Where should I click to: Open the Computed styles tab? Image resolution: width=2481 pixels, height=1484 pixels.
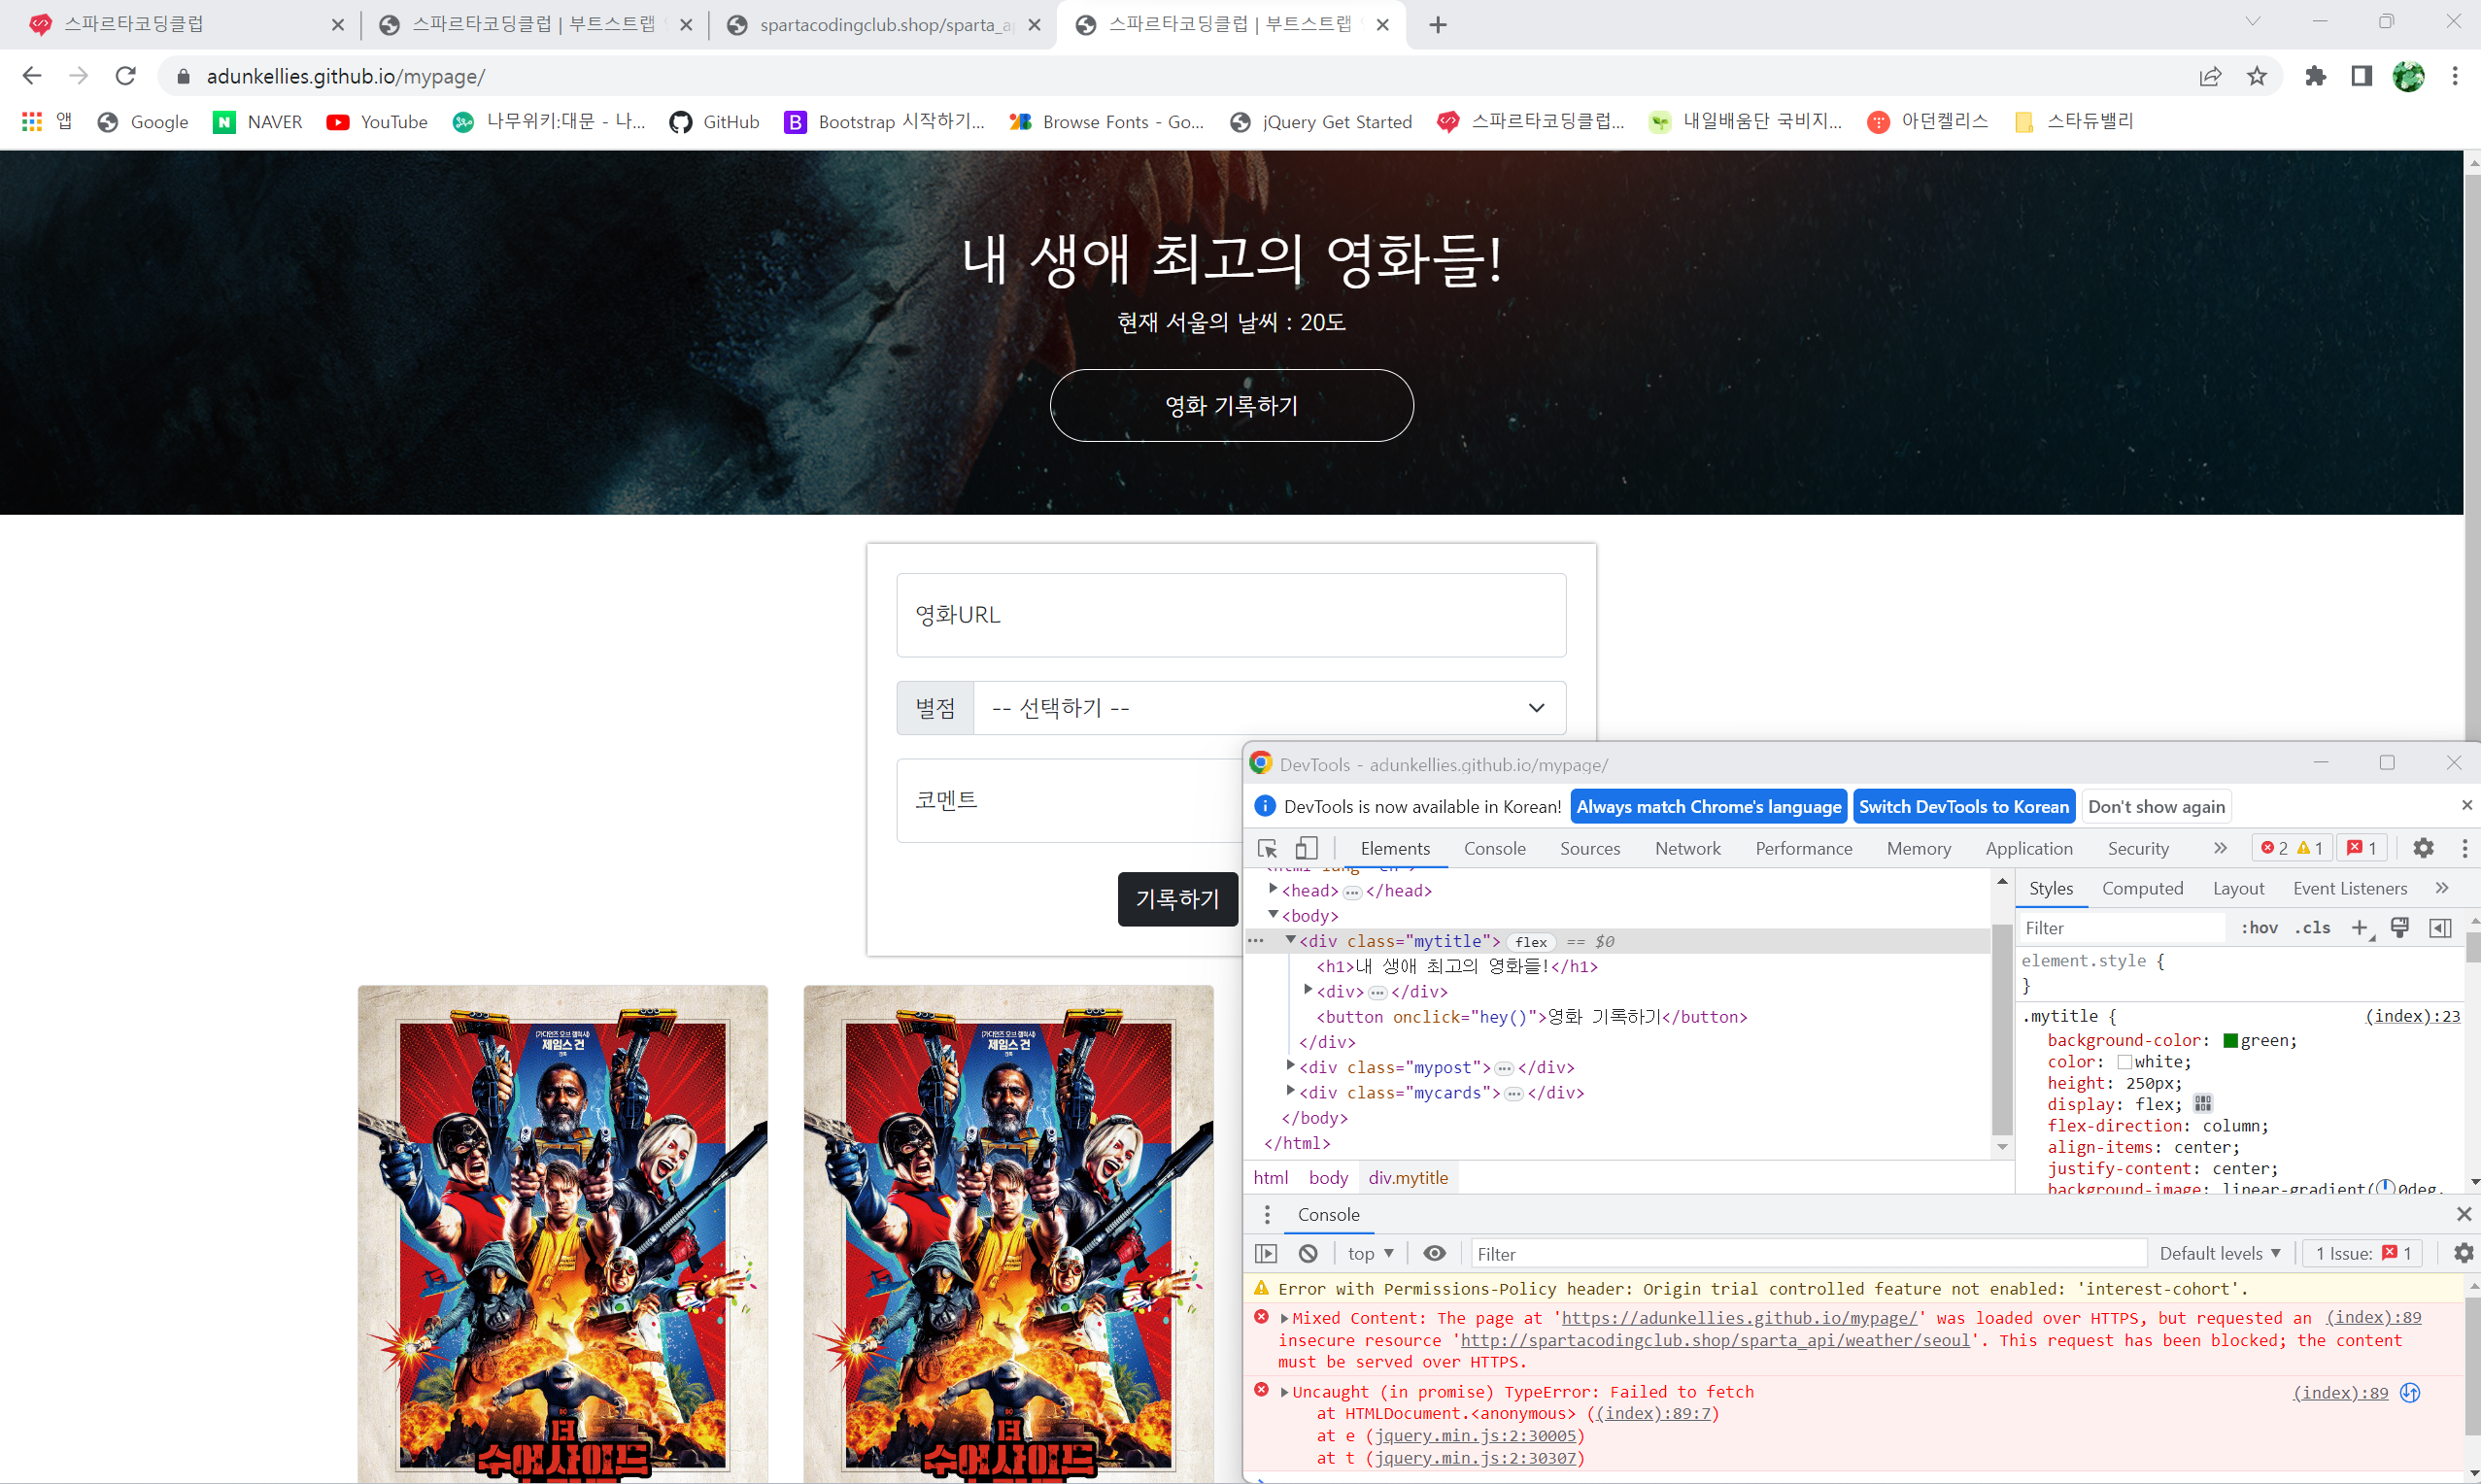click(2142, 888)
